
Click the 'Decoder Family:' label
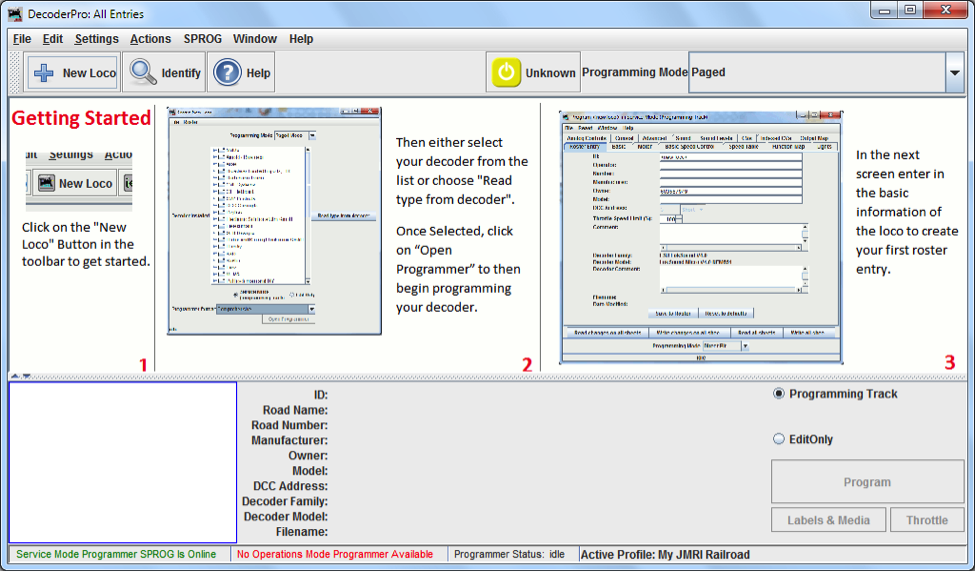(x=285, y=501)
